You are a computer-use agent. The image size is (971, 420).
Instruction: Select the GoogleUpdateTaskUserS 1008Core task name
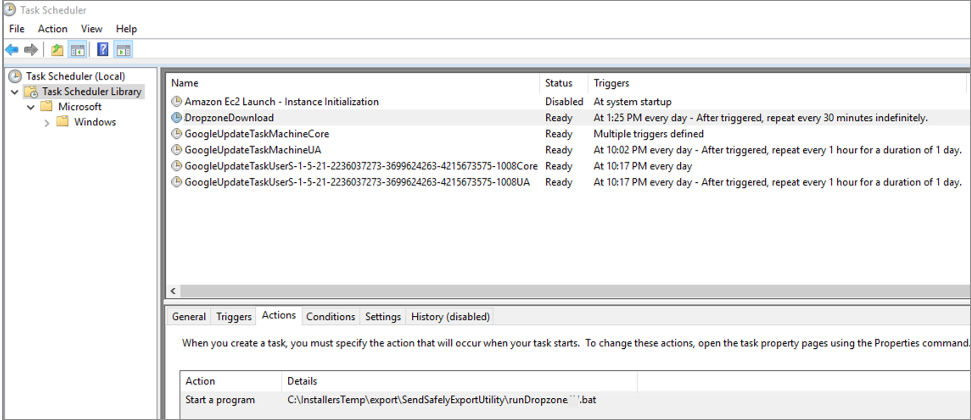pos(360,166)
